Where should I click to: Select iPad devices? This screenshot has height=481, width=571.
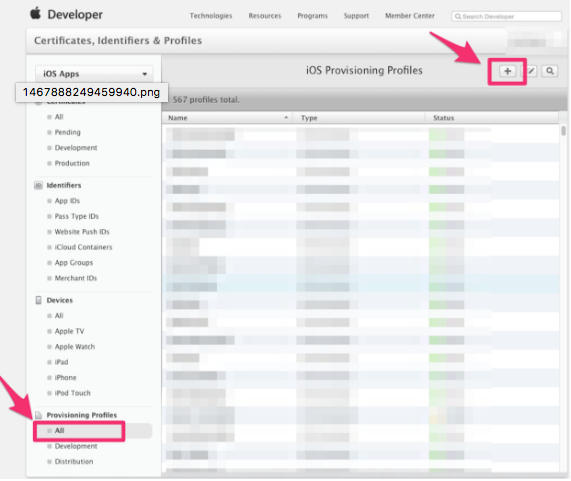click(x=61, y=362)
